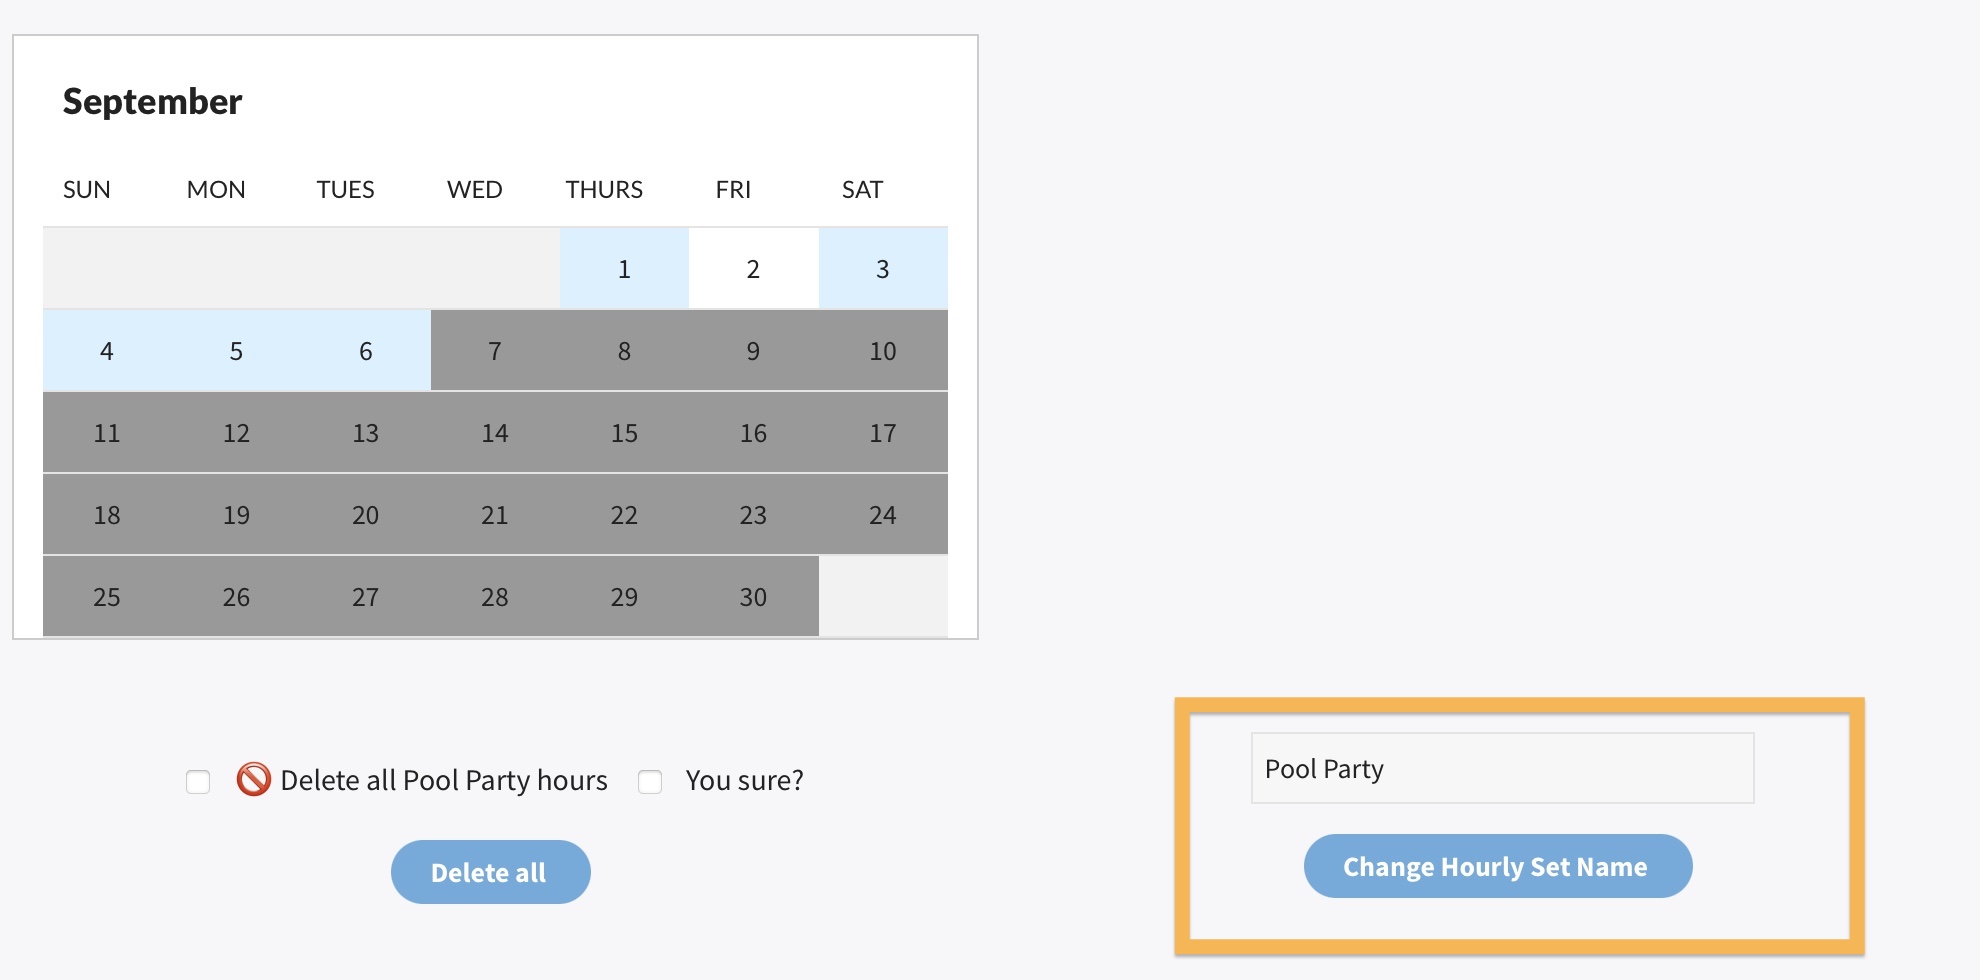
Task: Click September 30 date cell
Action: coord(753,597)
